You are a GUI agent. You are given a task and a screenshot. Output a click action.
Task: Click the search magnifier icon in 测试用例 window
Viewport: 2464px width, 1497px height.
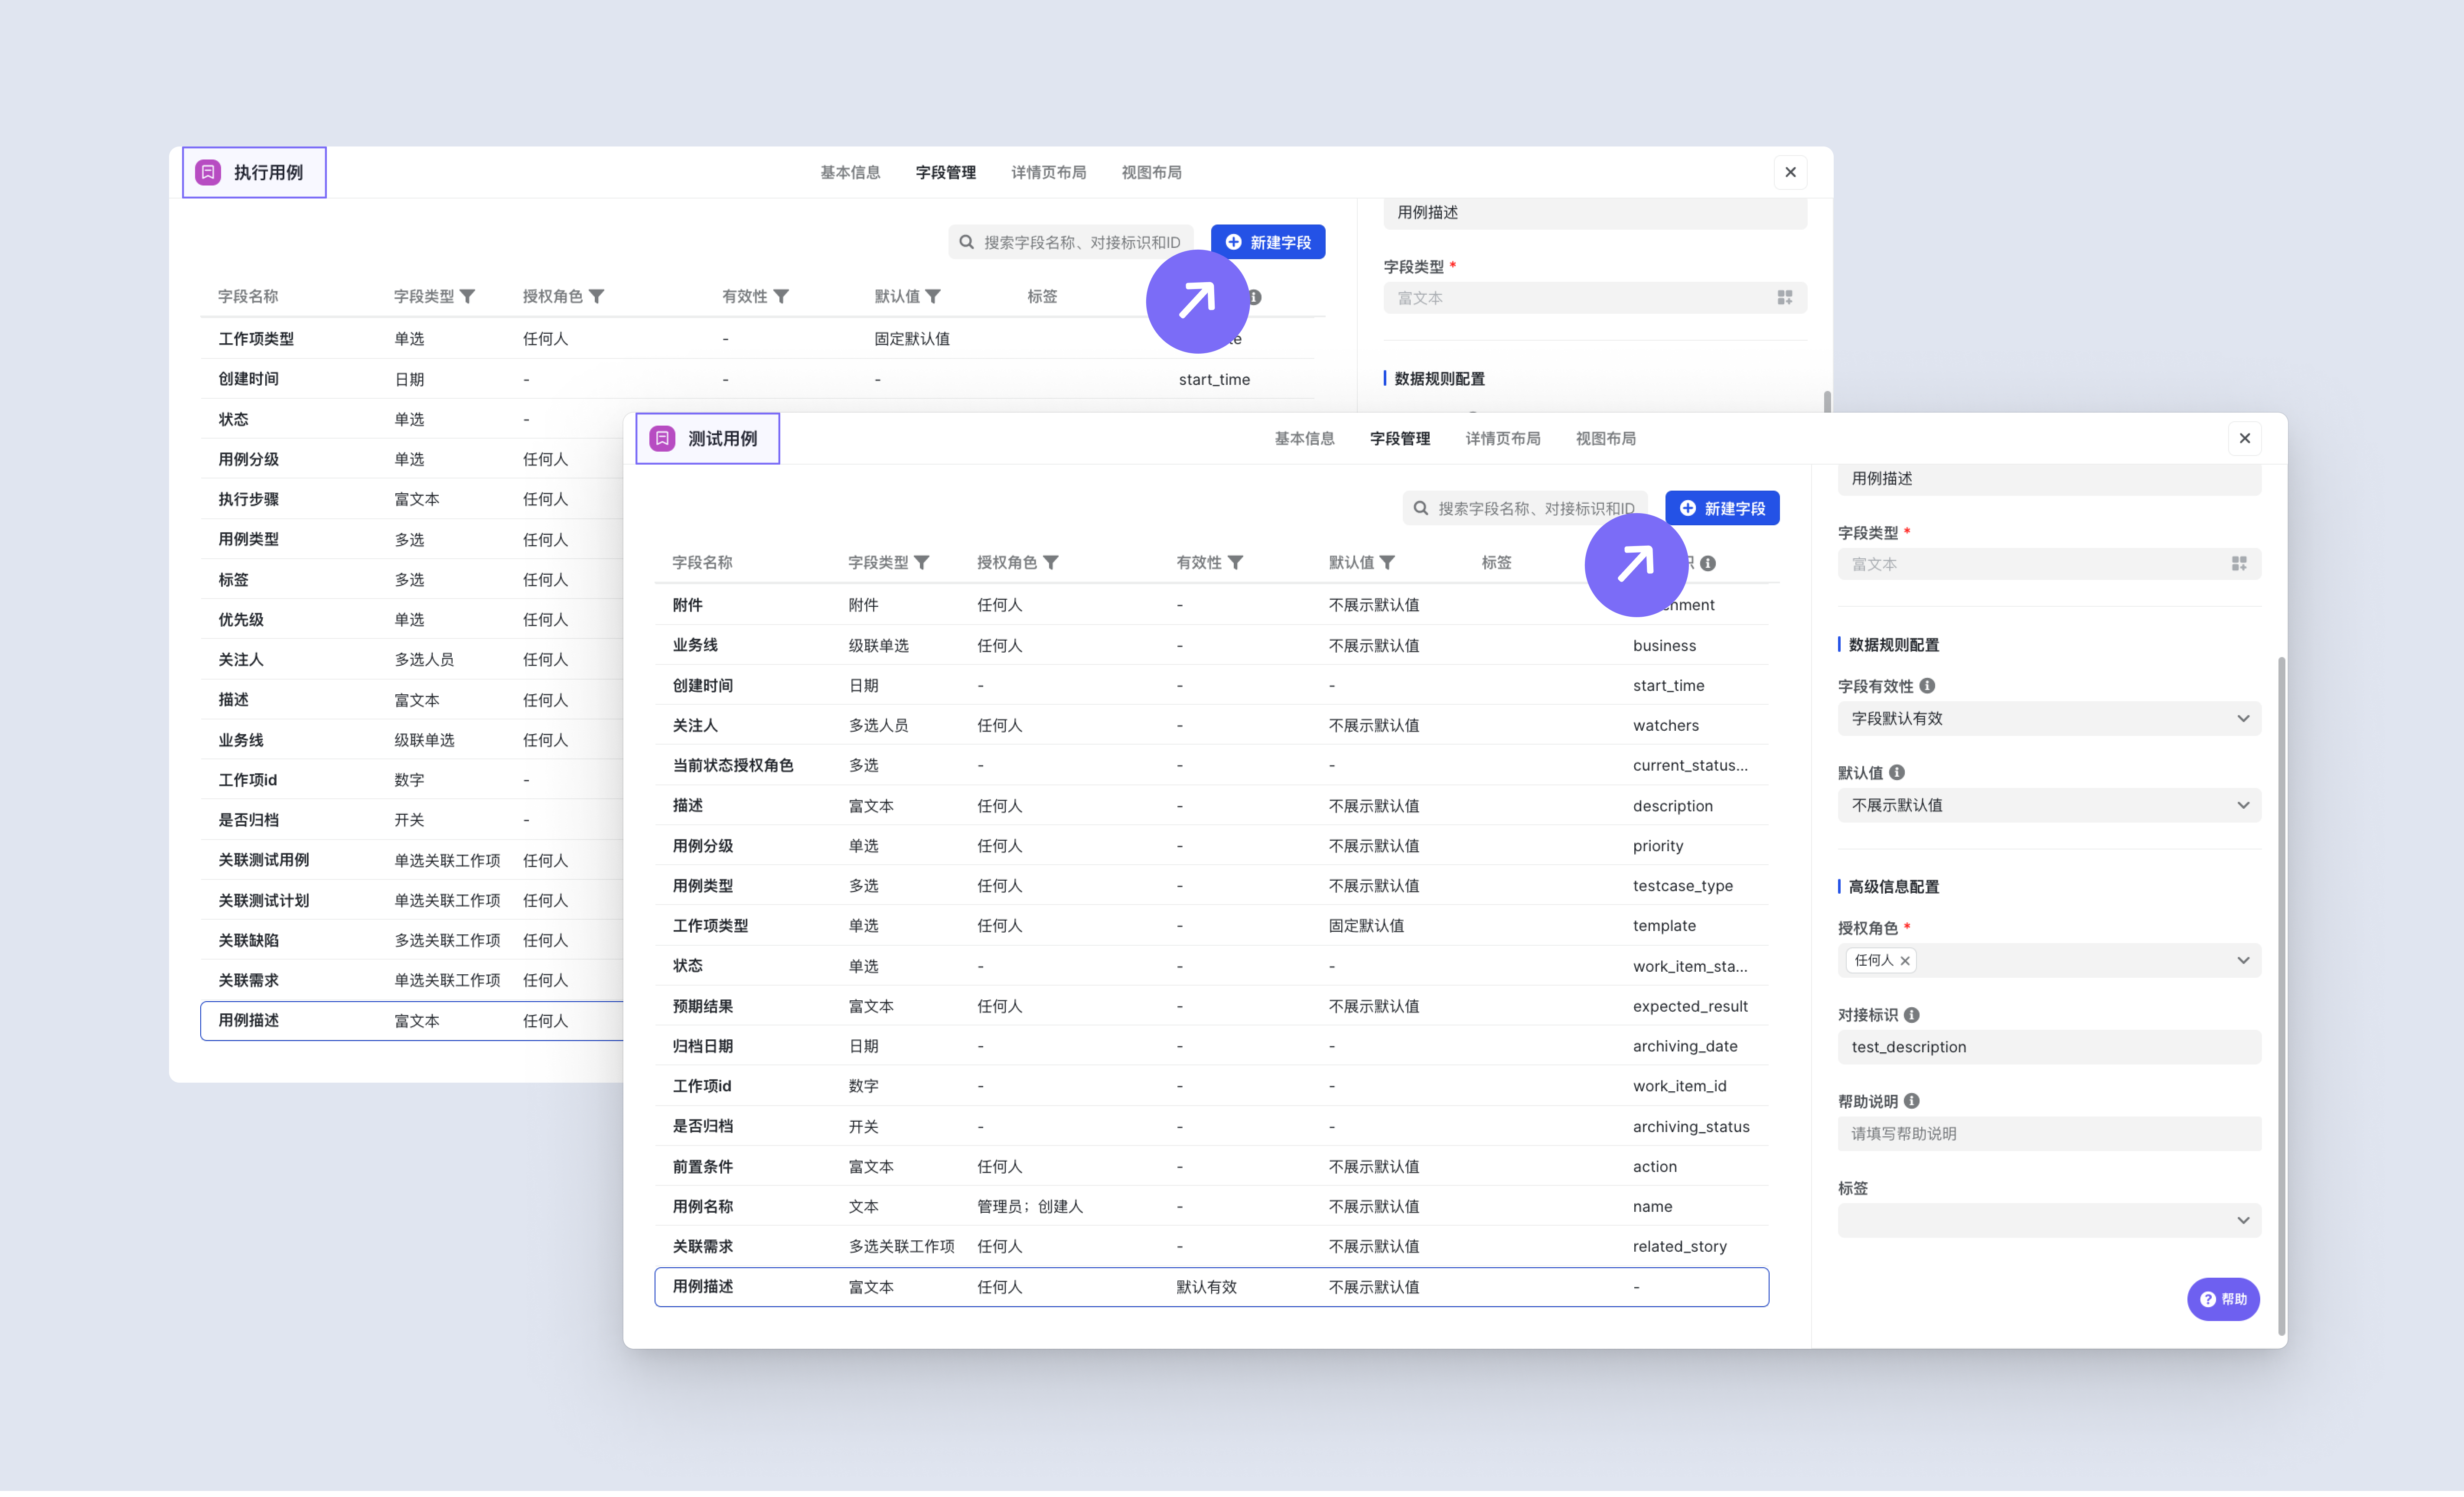click(x=1421, y=509)
